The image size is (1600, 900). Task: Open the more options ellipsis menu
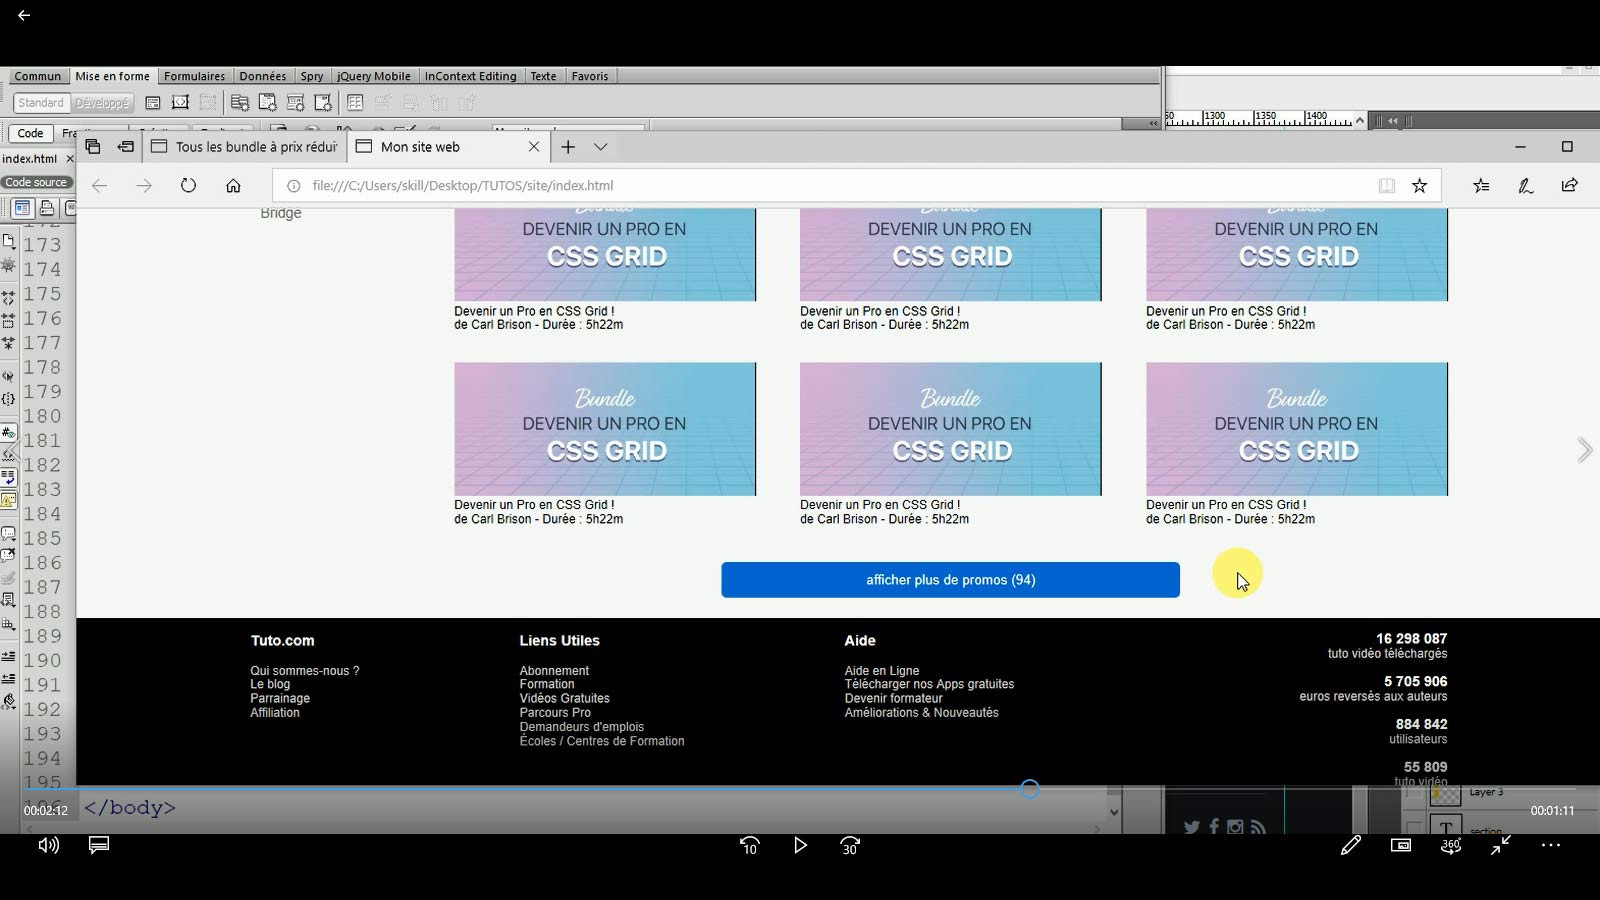1551,845
